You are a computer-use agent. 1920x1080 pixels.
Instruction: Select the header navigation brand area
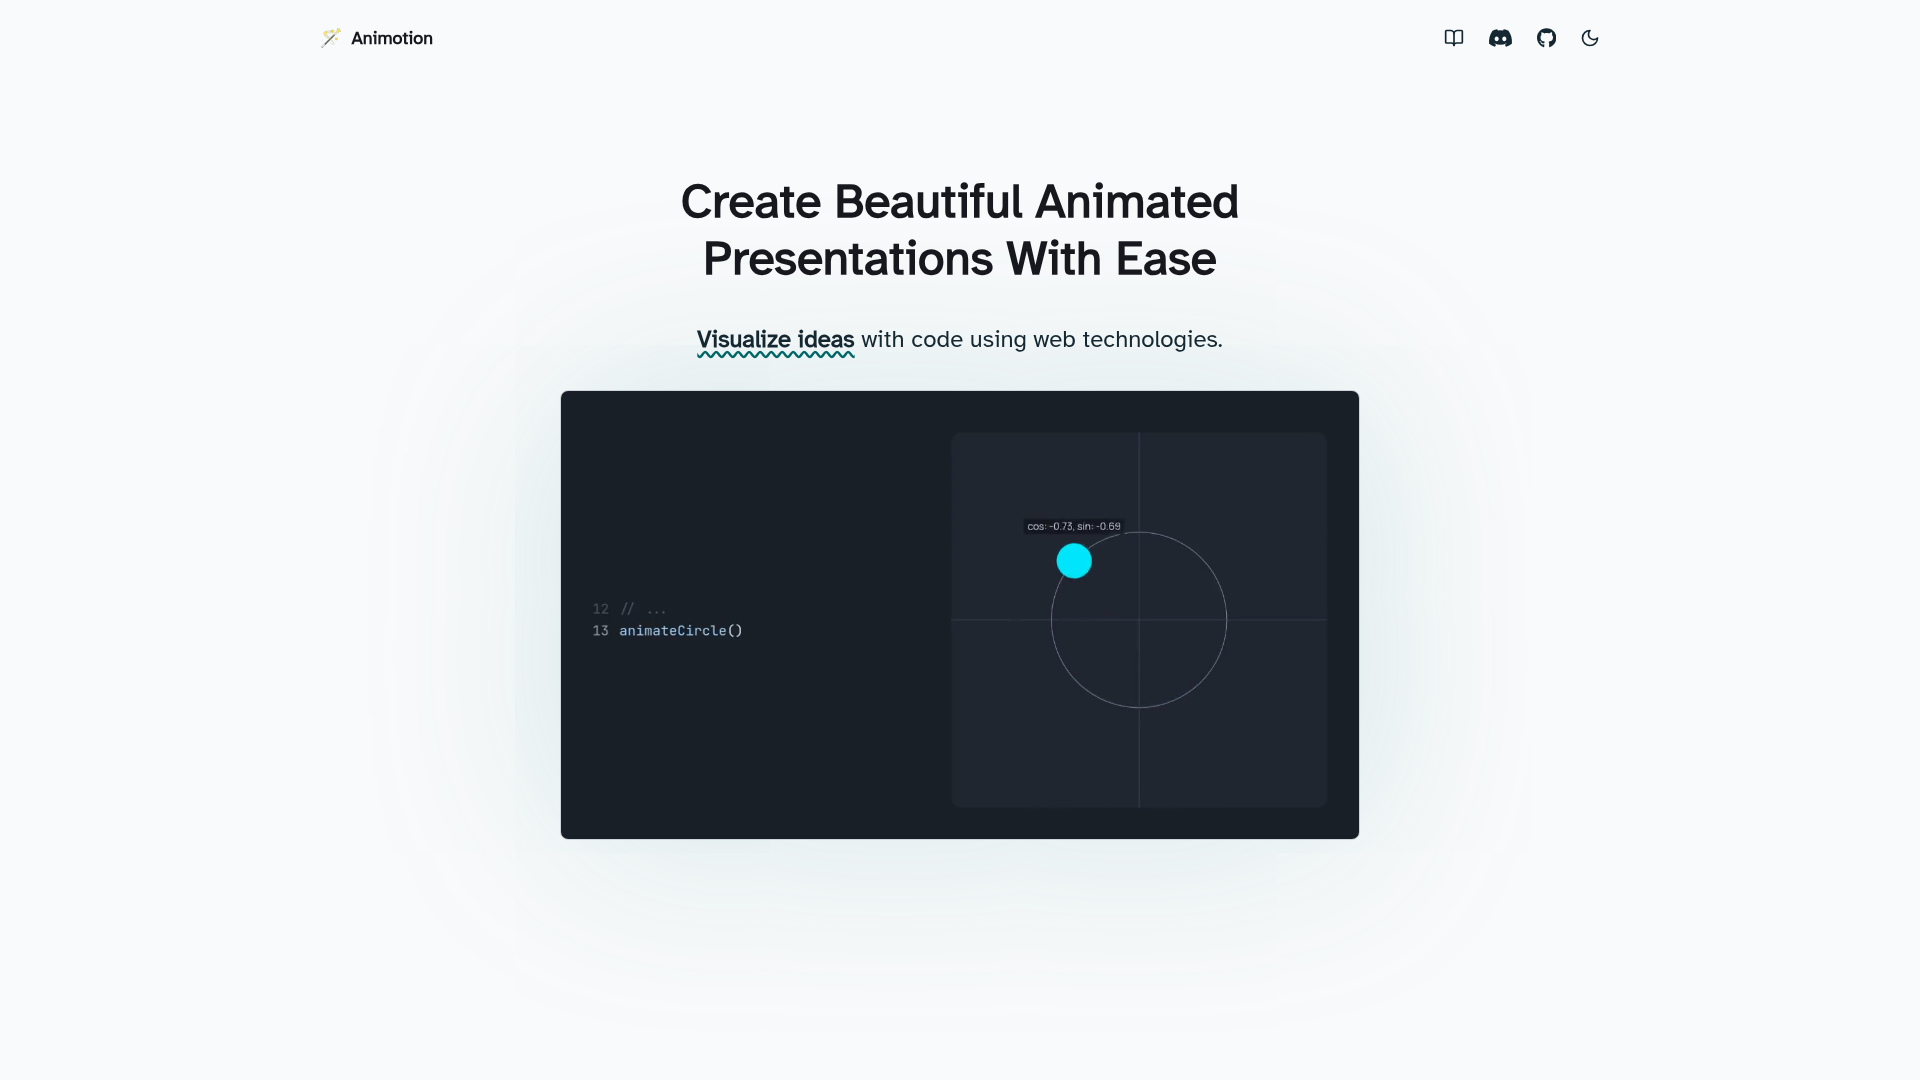376,38
